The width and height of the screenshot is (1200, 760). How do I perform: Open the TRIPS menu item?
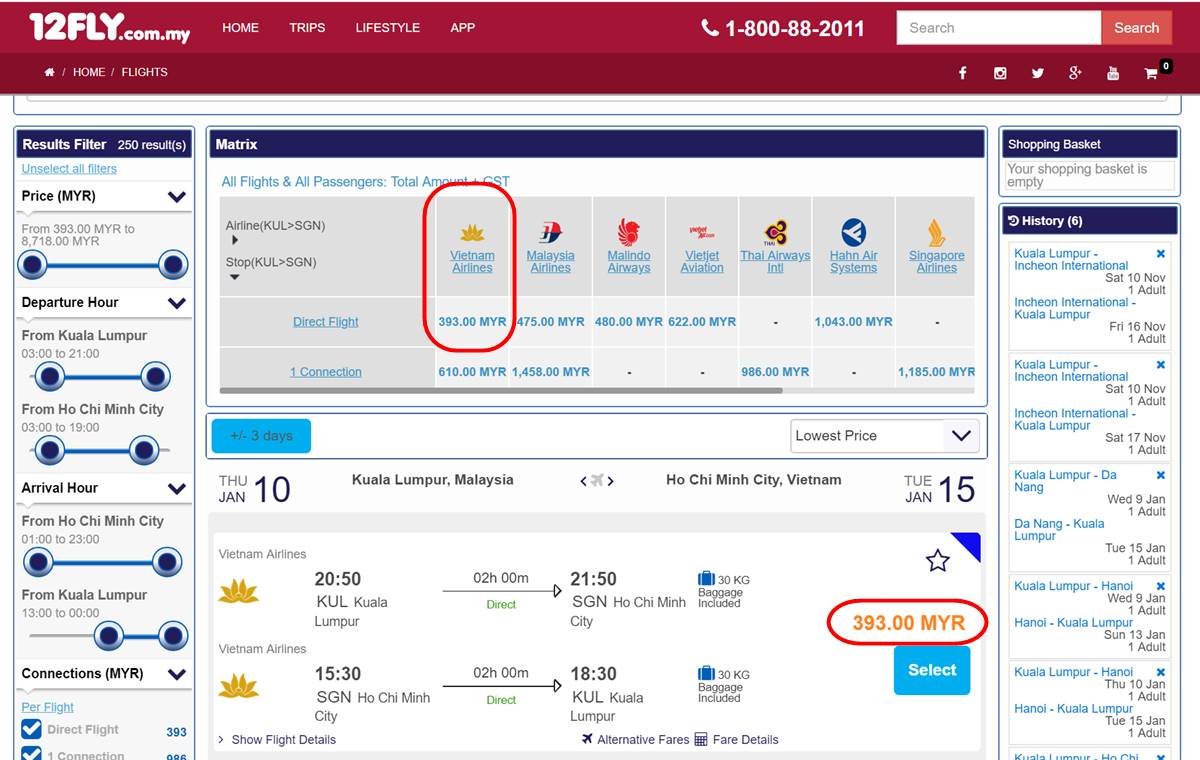(307, 28)
